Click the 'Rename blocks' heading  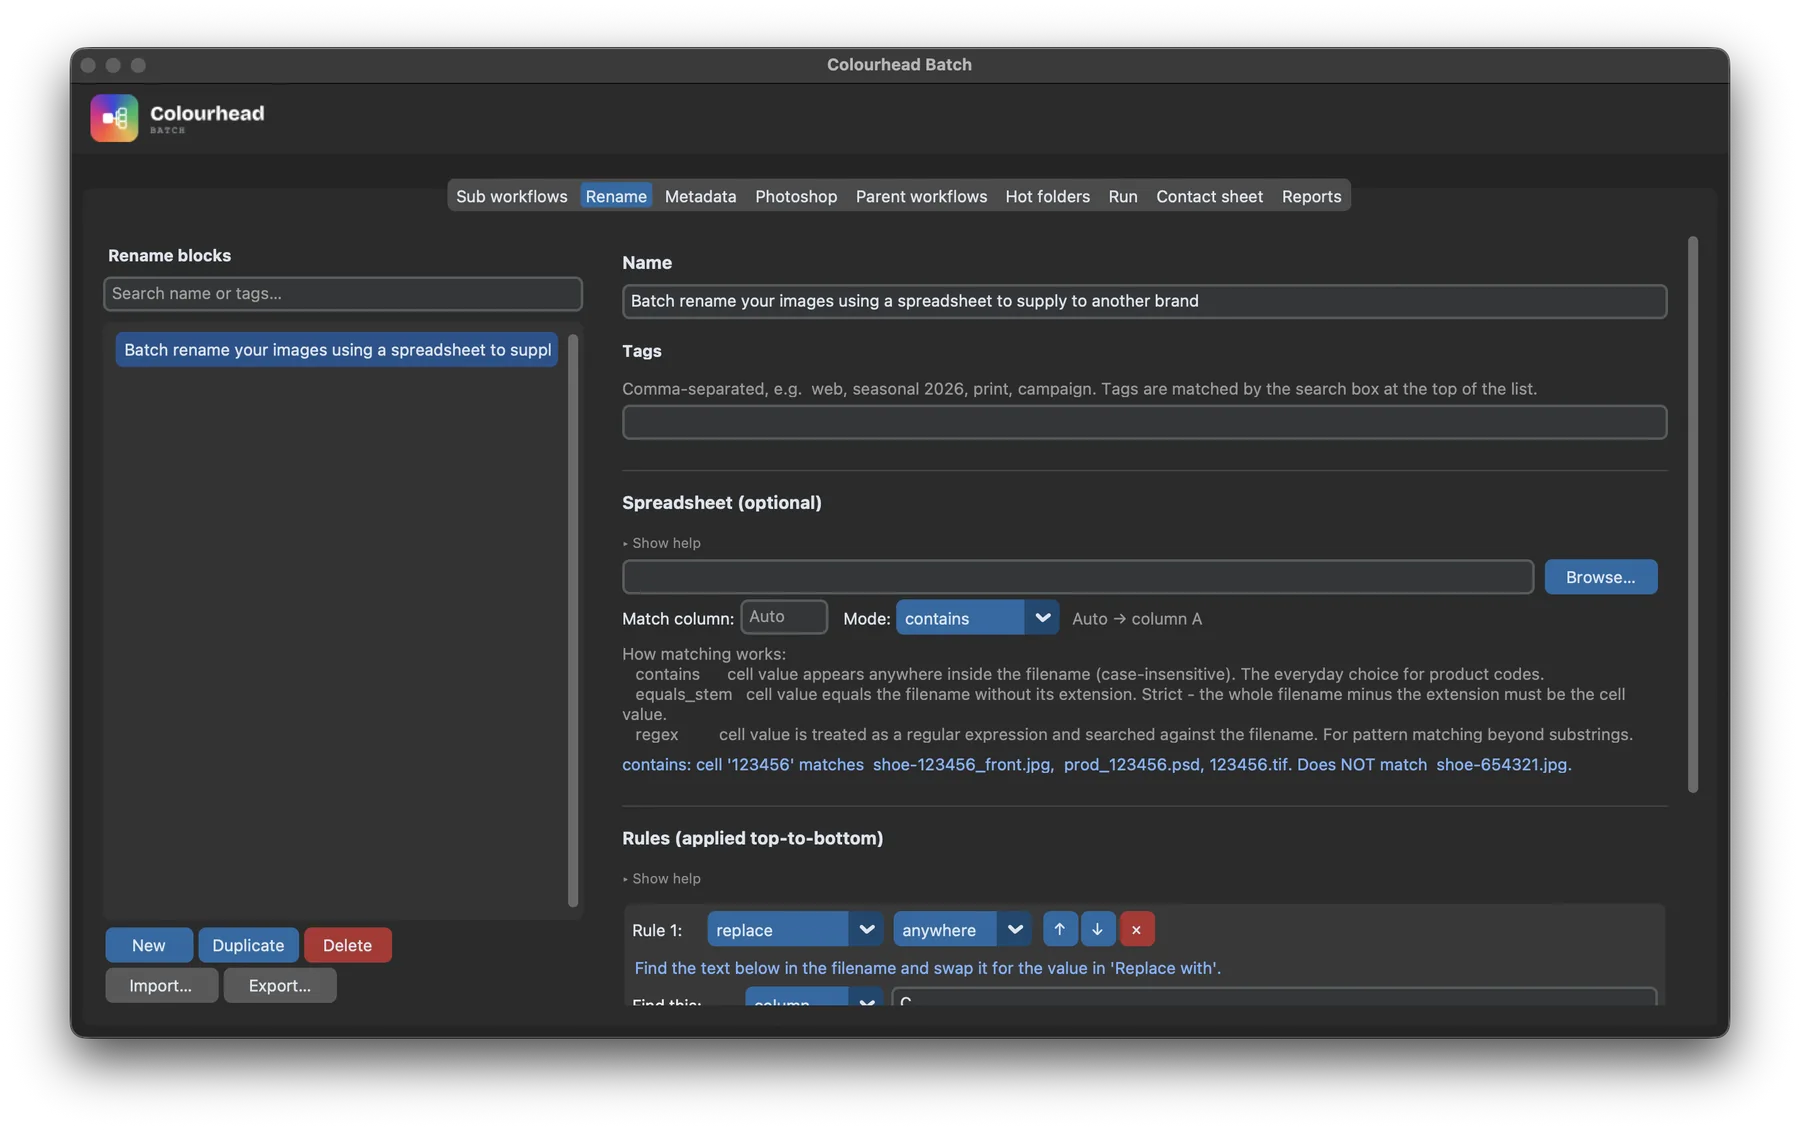click(x=169, y=256)
